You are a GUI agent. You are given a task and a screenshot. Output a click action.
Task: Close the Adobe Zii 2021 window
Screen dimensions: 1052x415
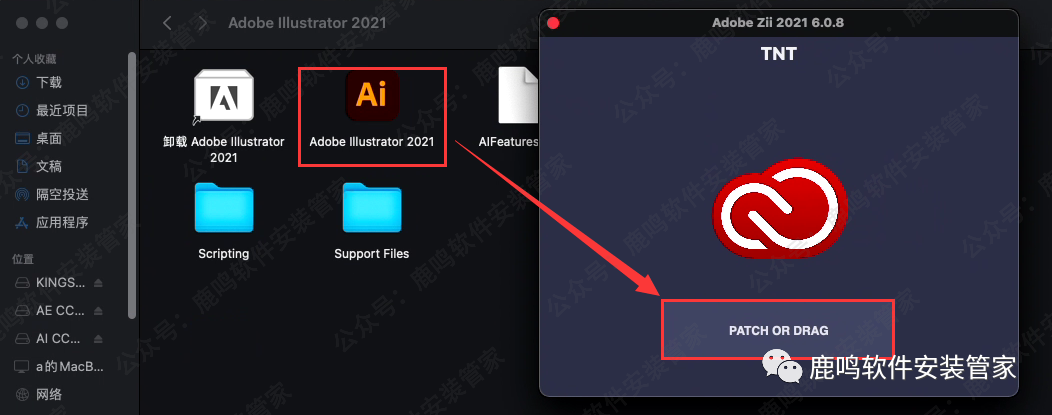click(554, 23)
